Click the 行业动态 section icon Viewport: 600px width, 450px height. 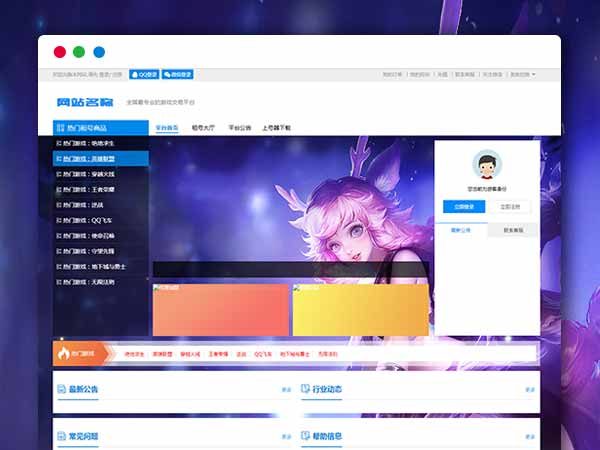pyautogui.click(x=305, y=389)
